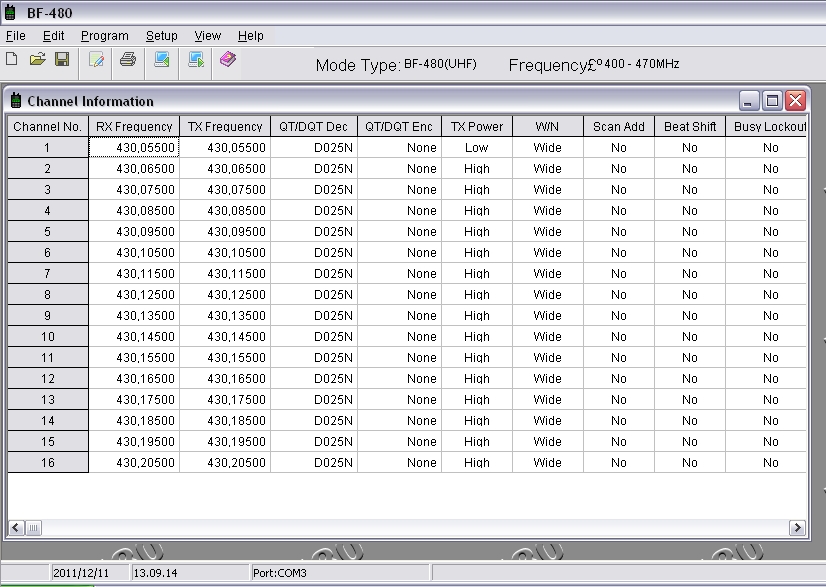Screen dimensions: 826x587
Task: Click the RX Frequency column header
Action: [134, 126]
